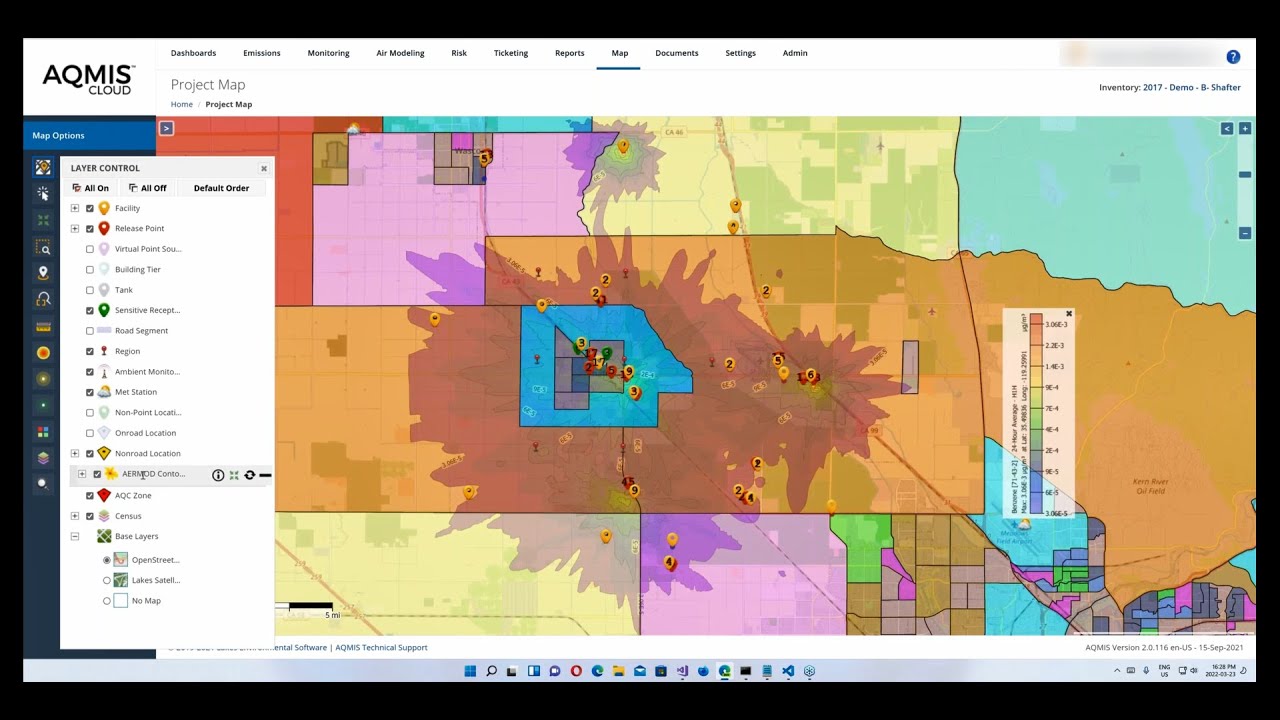Expand the Census layer tree node
Screen dimensions: 1280x720
click(75, 516)
